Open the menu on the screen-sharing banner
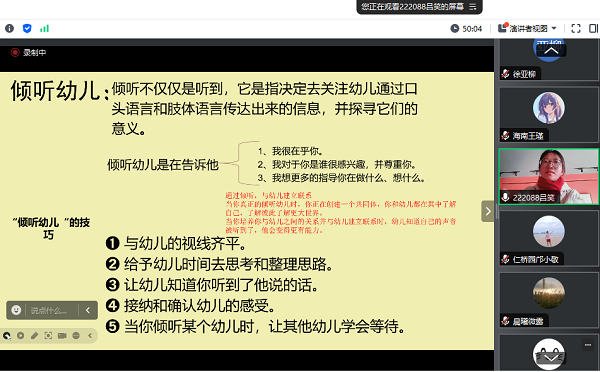600x372 pixels. [473, 7]
